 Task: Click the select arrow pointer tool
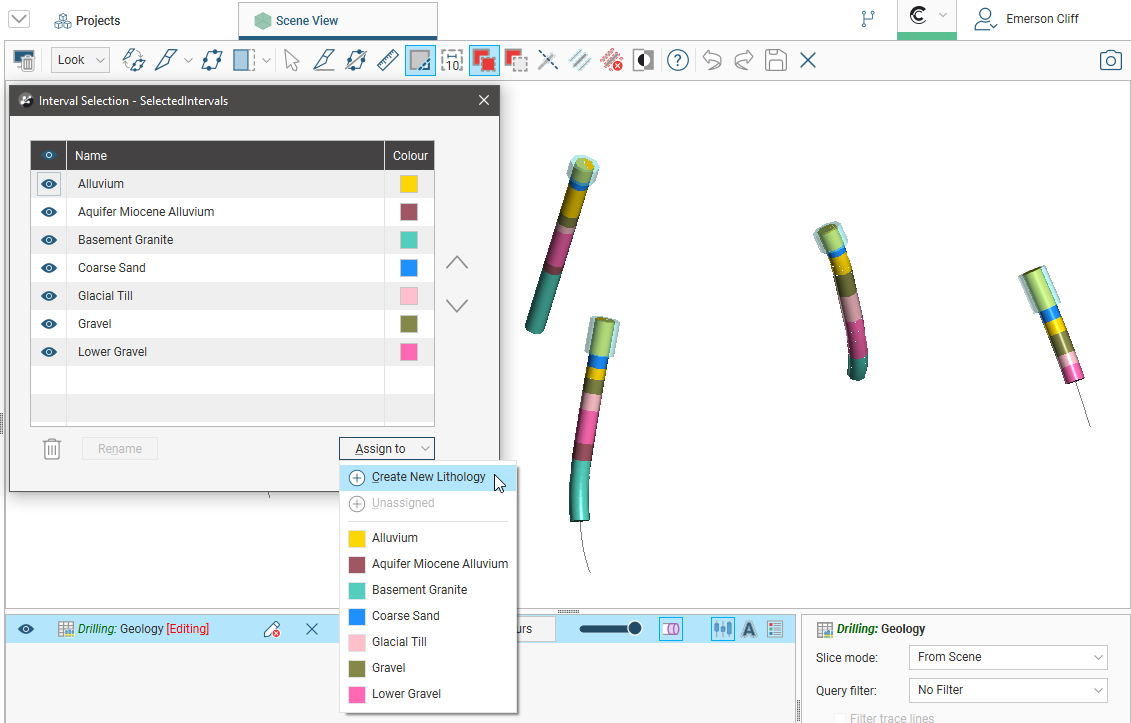tap(291, 60)
